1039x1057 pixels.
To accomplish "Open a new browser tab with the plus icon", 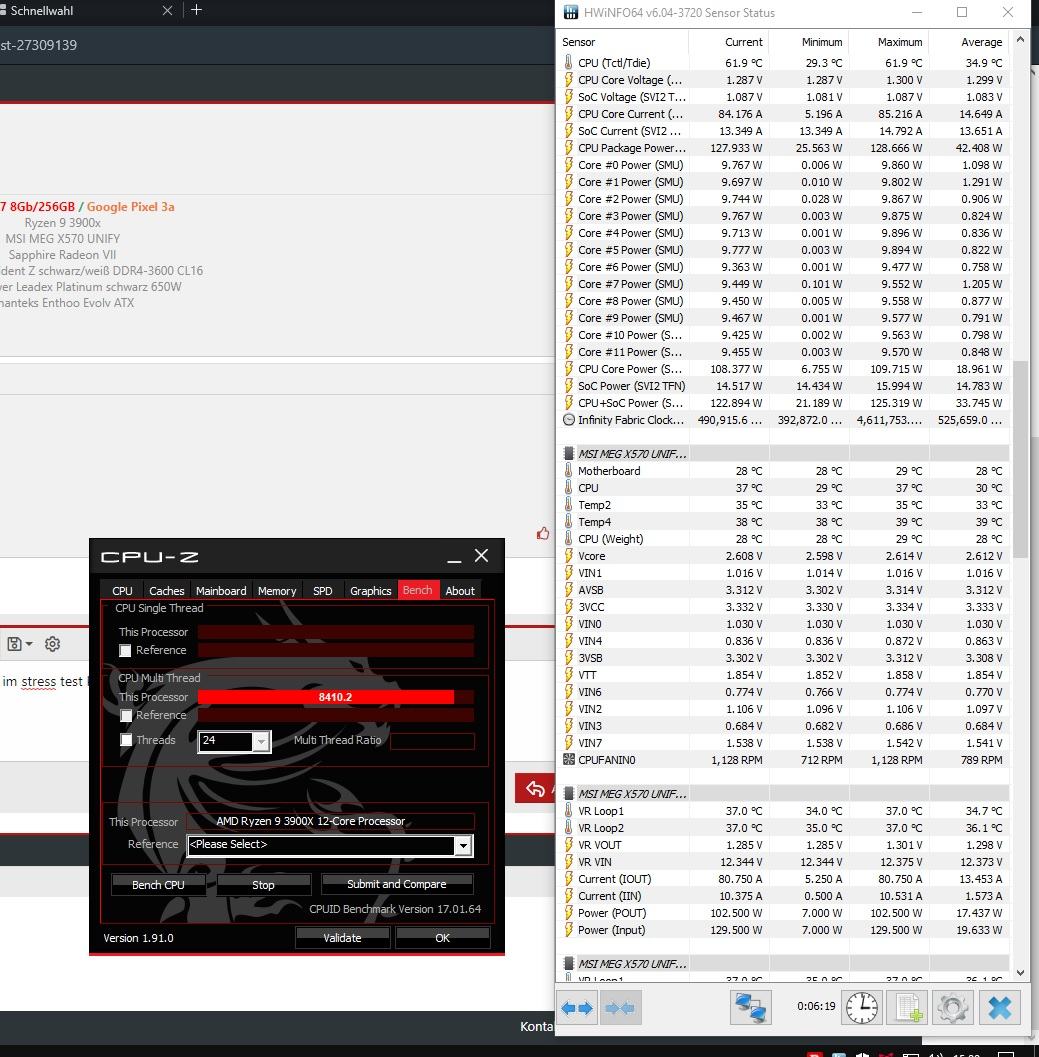I will pyautogui.click(x=196, y=9).
